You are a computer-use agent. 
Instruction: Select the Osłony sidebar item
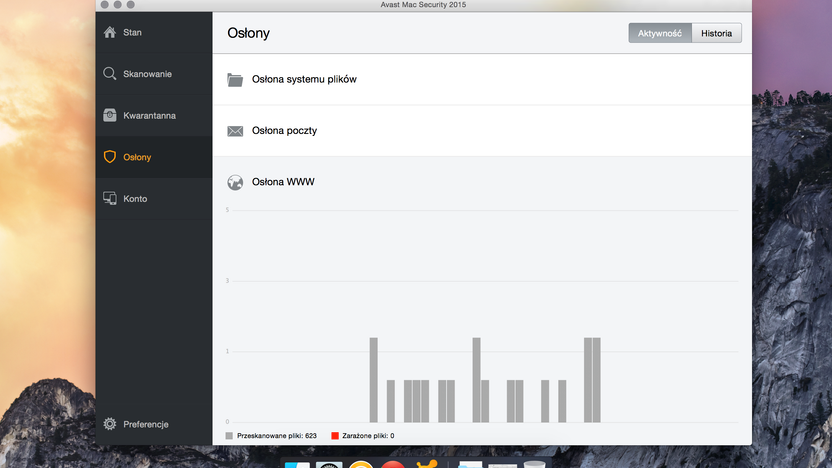[x=154, y=157]
